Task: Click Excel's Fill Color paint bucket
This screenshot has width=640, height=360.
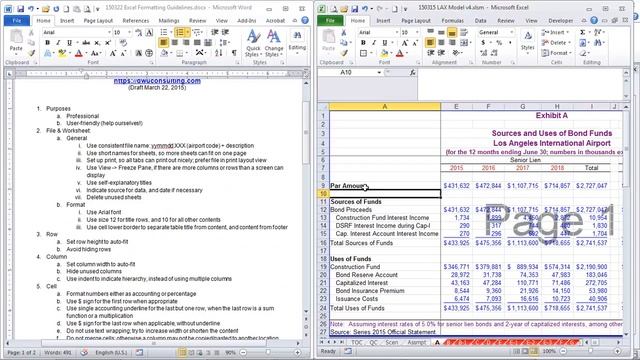Action: [384, 53]
